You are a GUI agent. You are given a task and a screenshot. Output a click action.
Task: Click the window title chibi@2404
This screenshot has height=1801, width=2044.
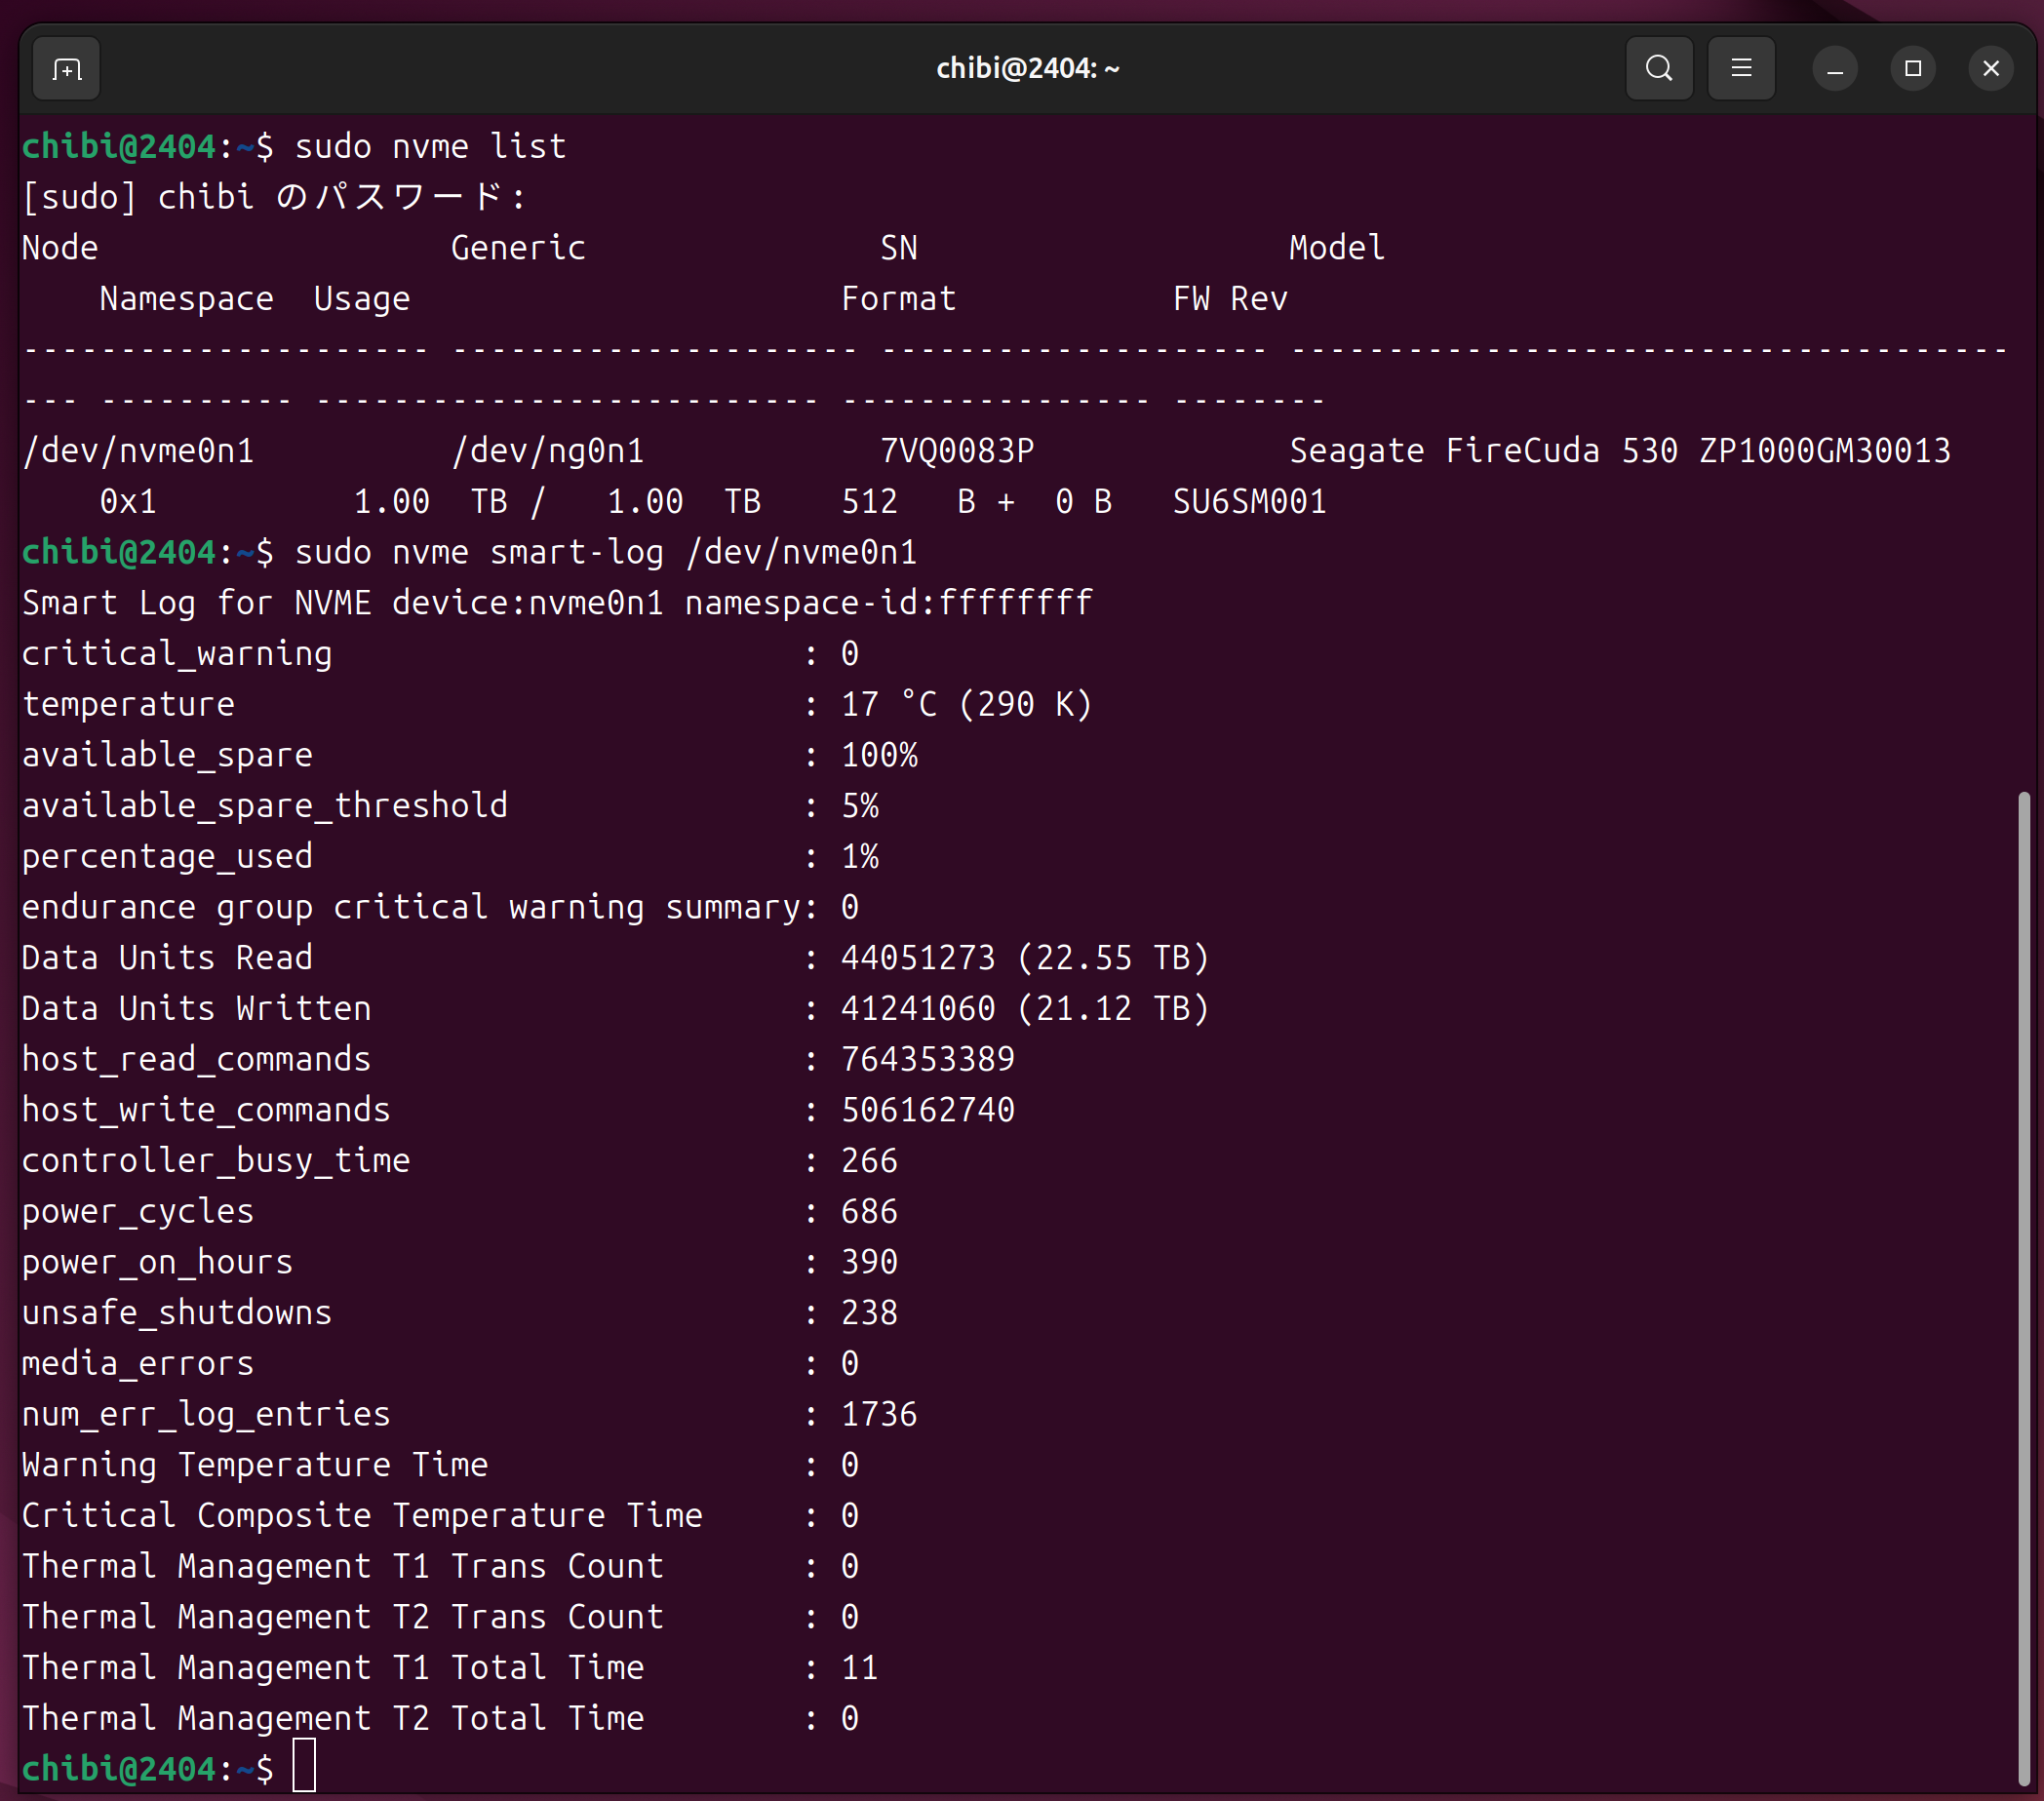(x=1027, y=69)
